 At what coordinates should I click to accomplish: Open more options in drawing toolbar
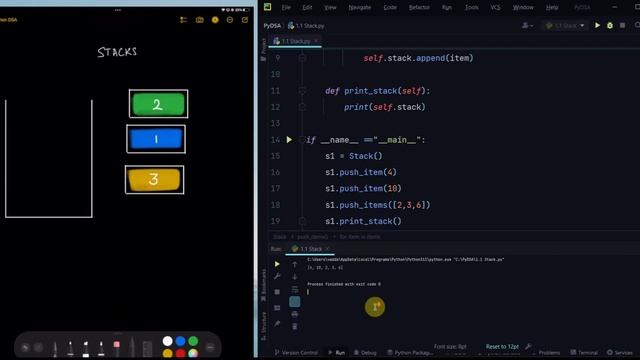tap(210, 347)
